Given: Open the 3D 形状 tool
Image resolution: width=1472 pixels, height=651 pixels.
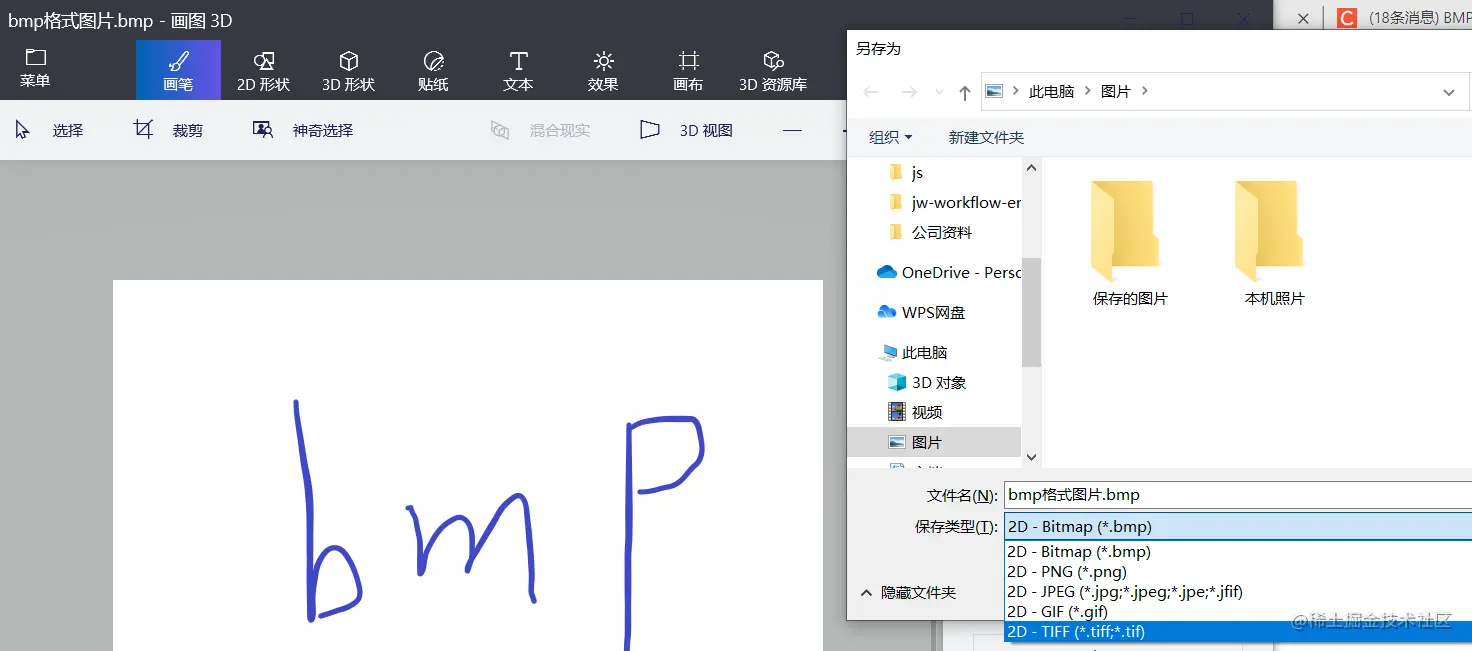Looking at the screenshot, I should (x=348, y=70).
